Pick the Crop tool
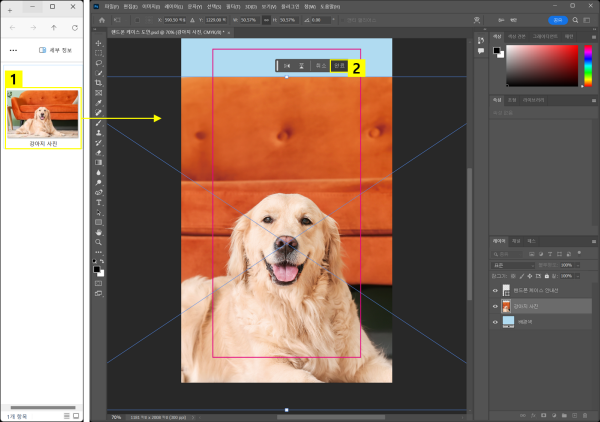This screenshot has width=600, height=422. click(98, 82)
